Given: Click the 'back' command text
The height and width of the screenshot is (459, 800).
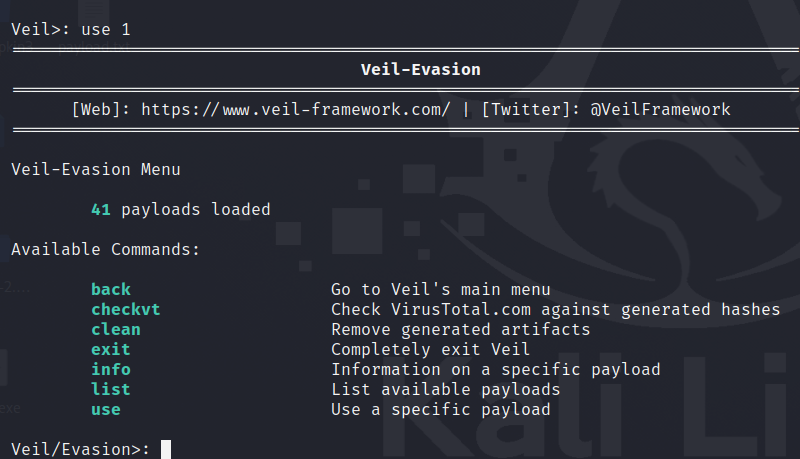Looking at the screenshot, I should 110,290.
